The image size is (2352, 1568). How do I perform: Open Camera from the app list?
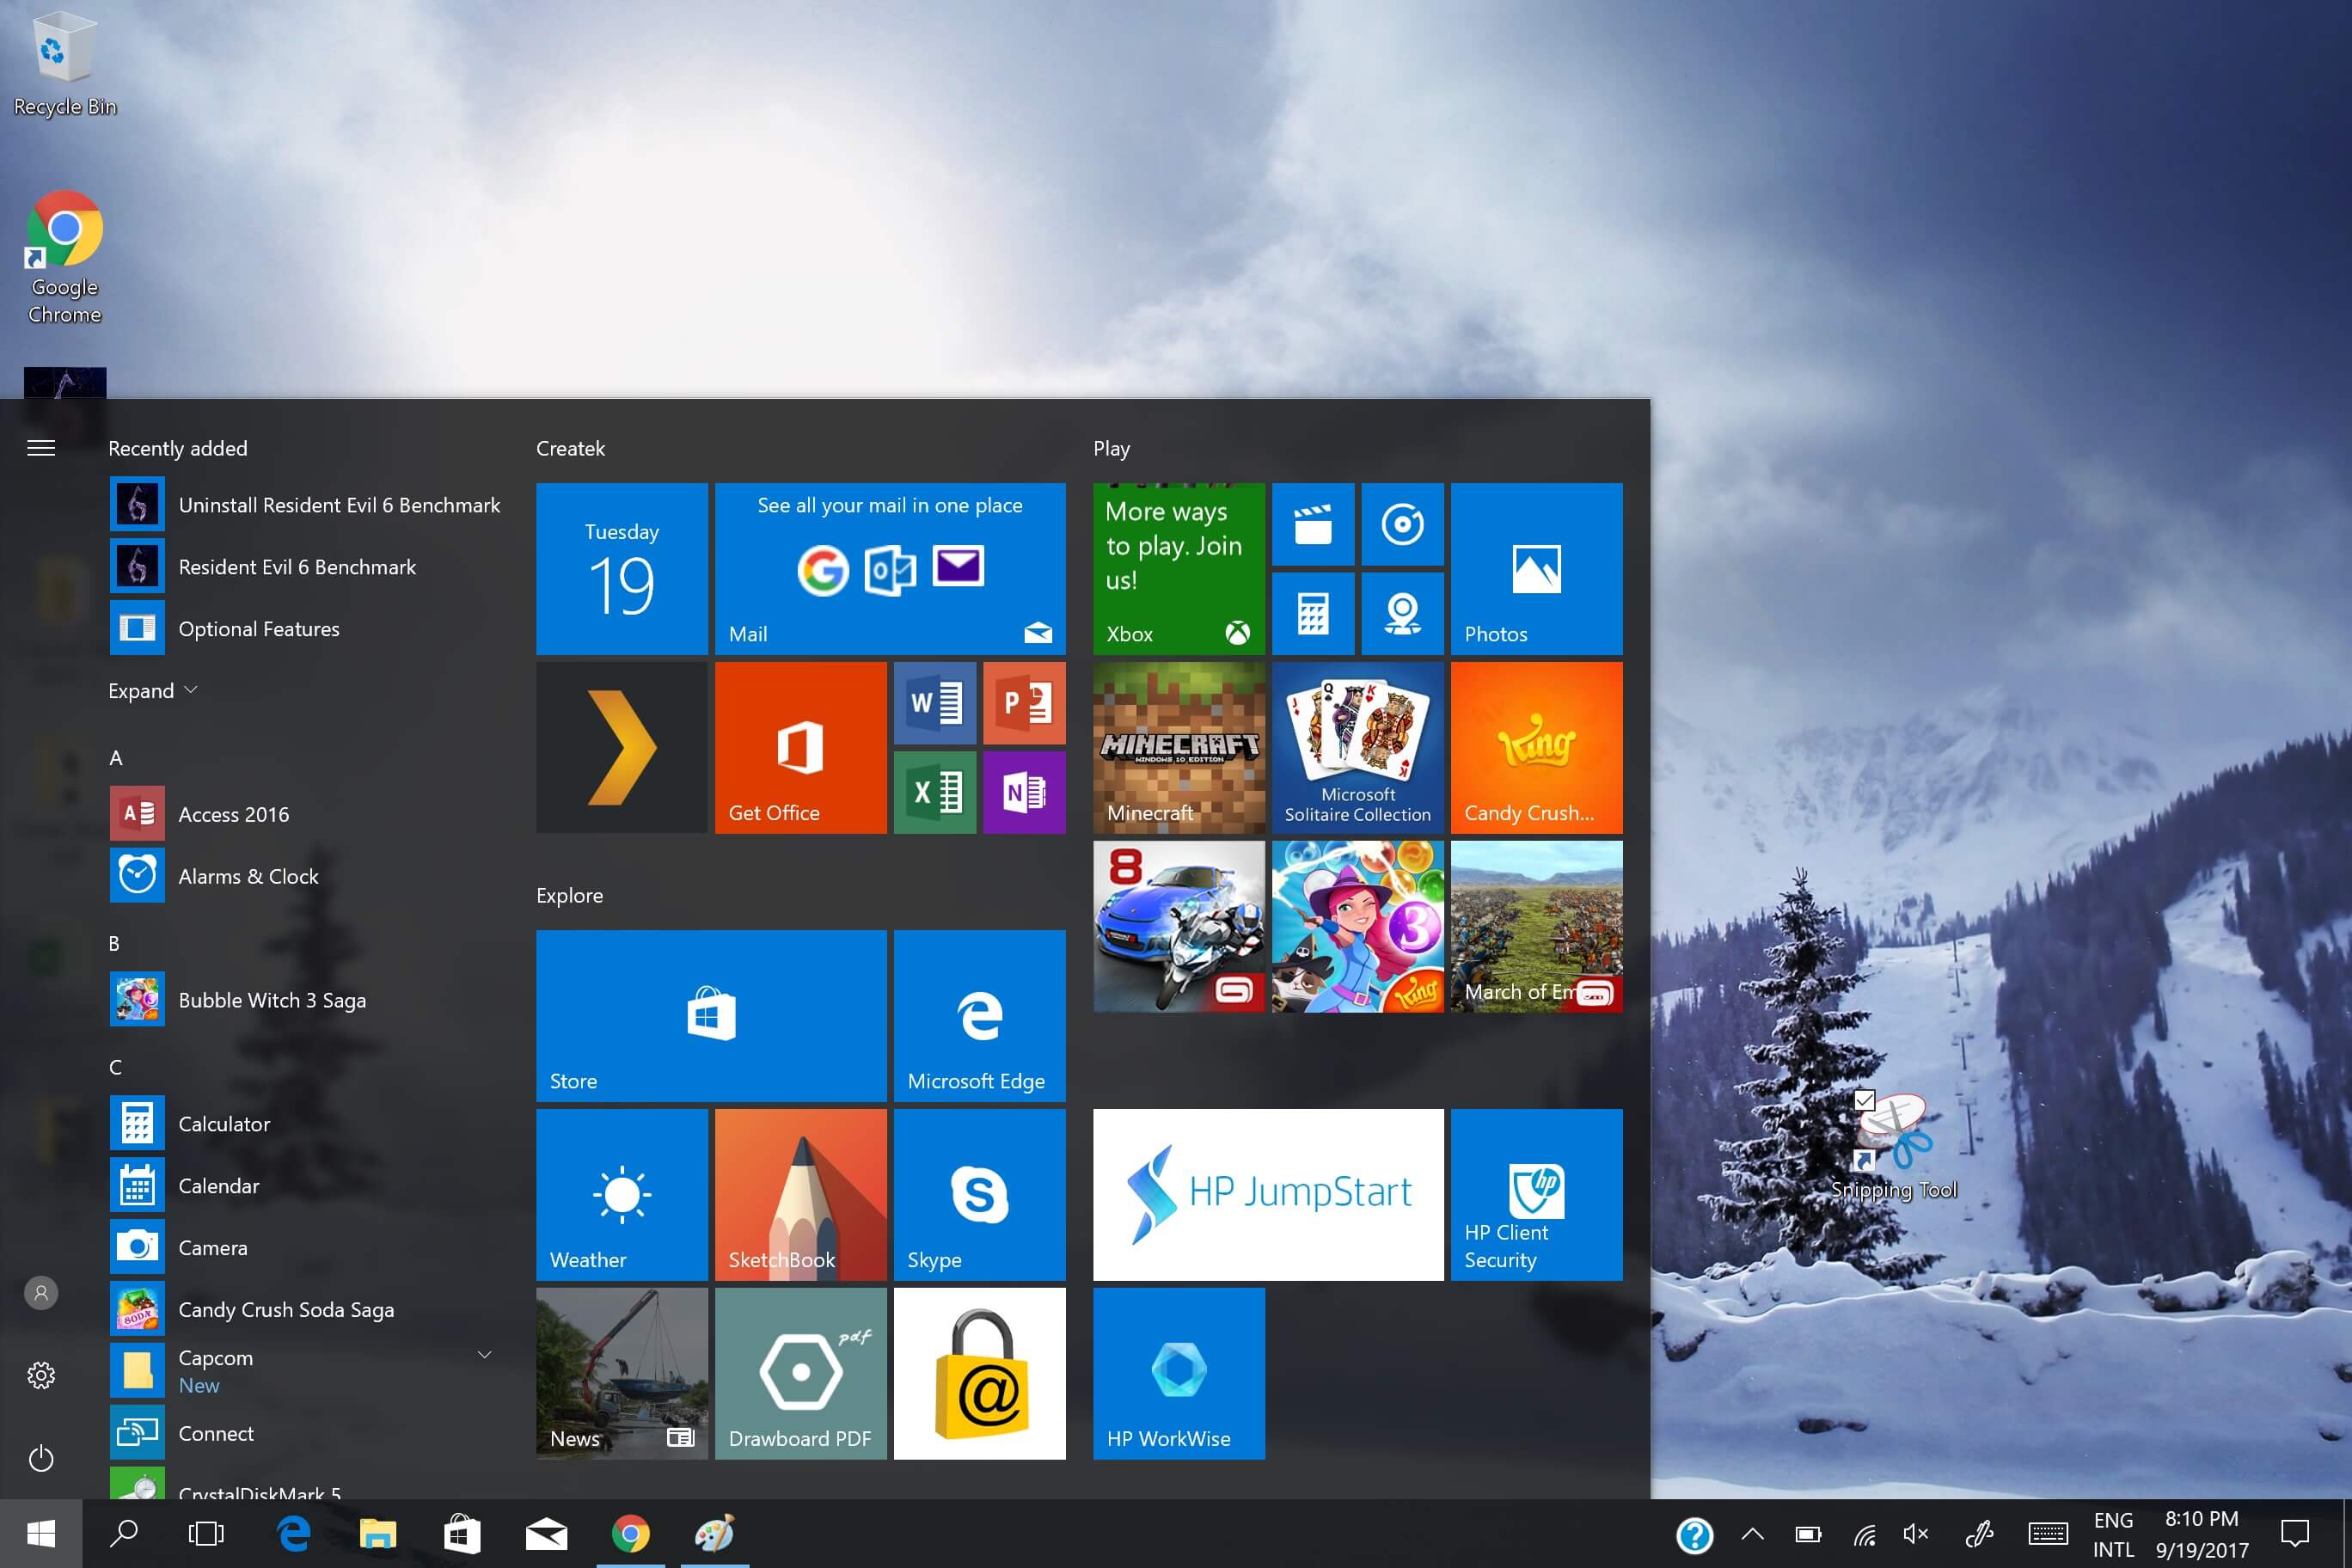coord(306,1248)
